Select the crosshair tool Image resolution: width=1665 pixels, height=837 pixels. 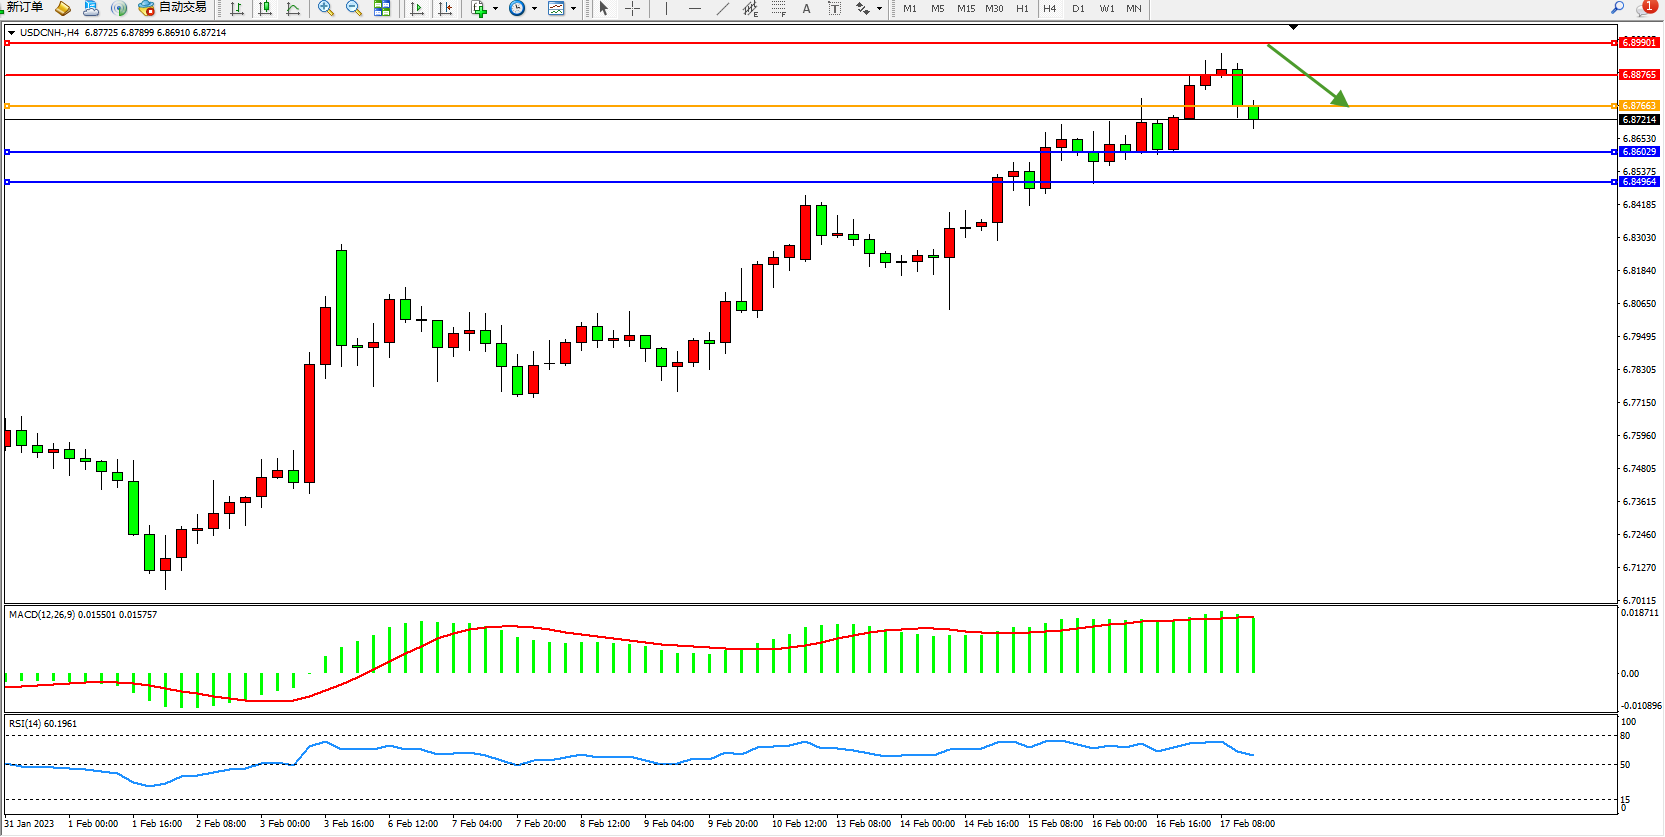coord(633,8)
